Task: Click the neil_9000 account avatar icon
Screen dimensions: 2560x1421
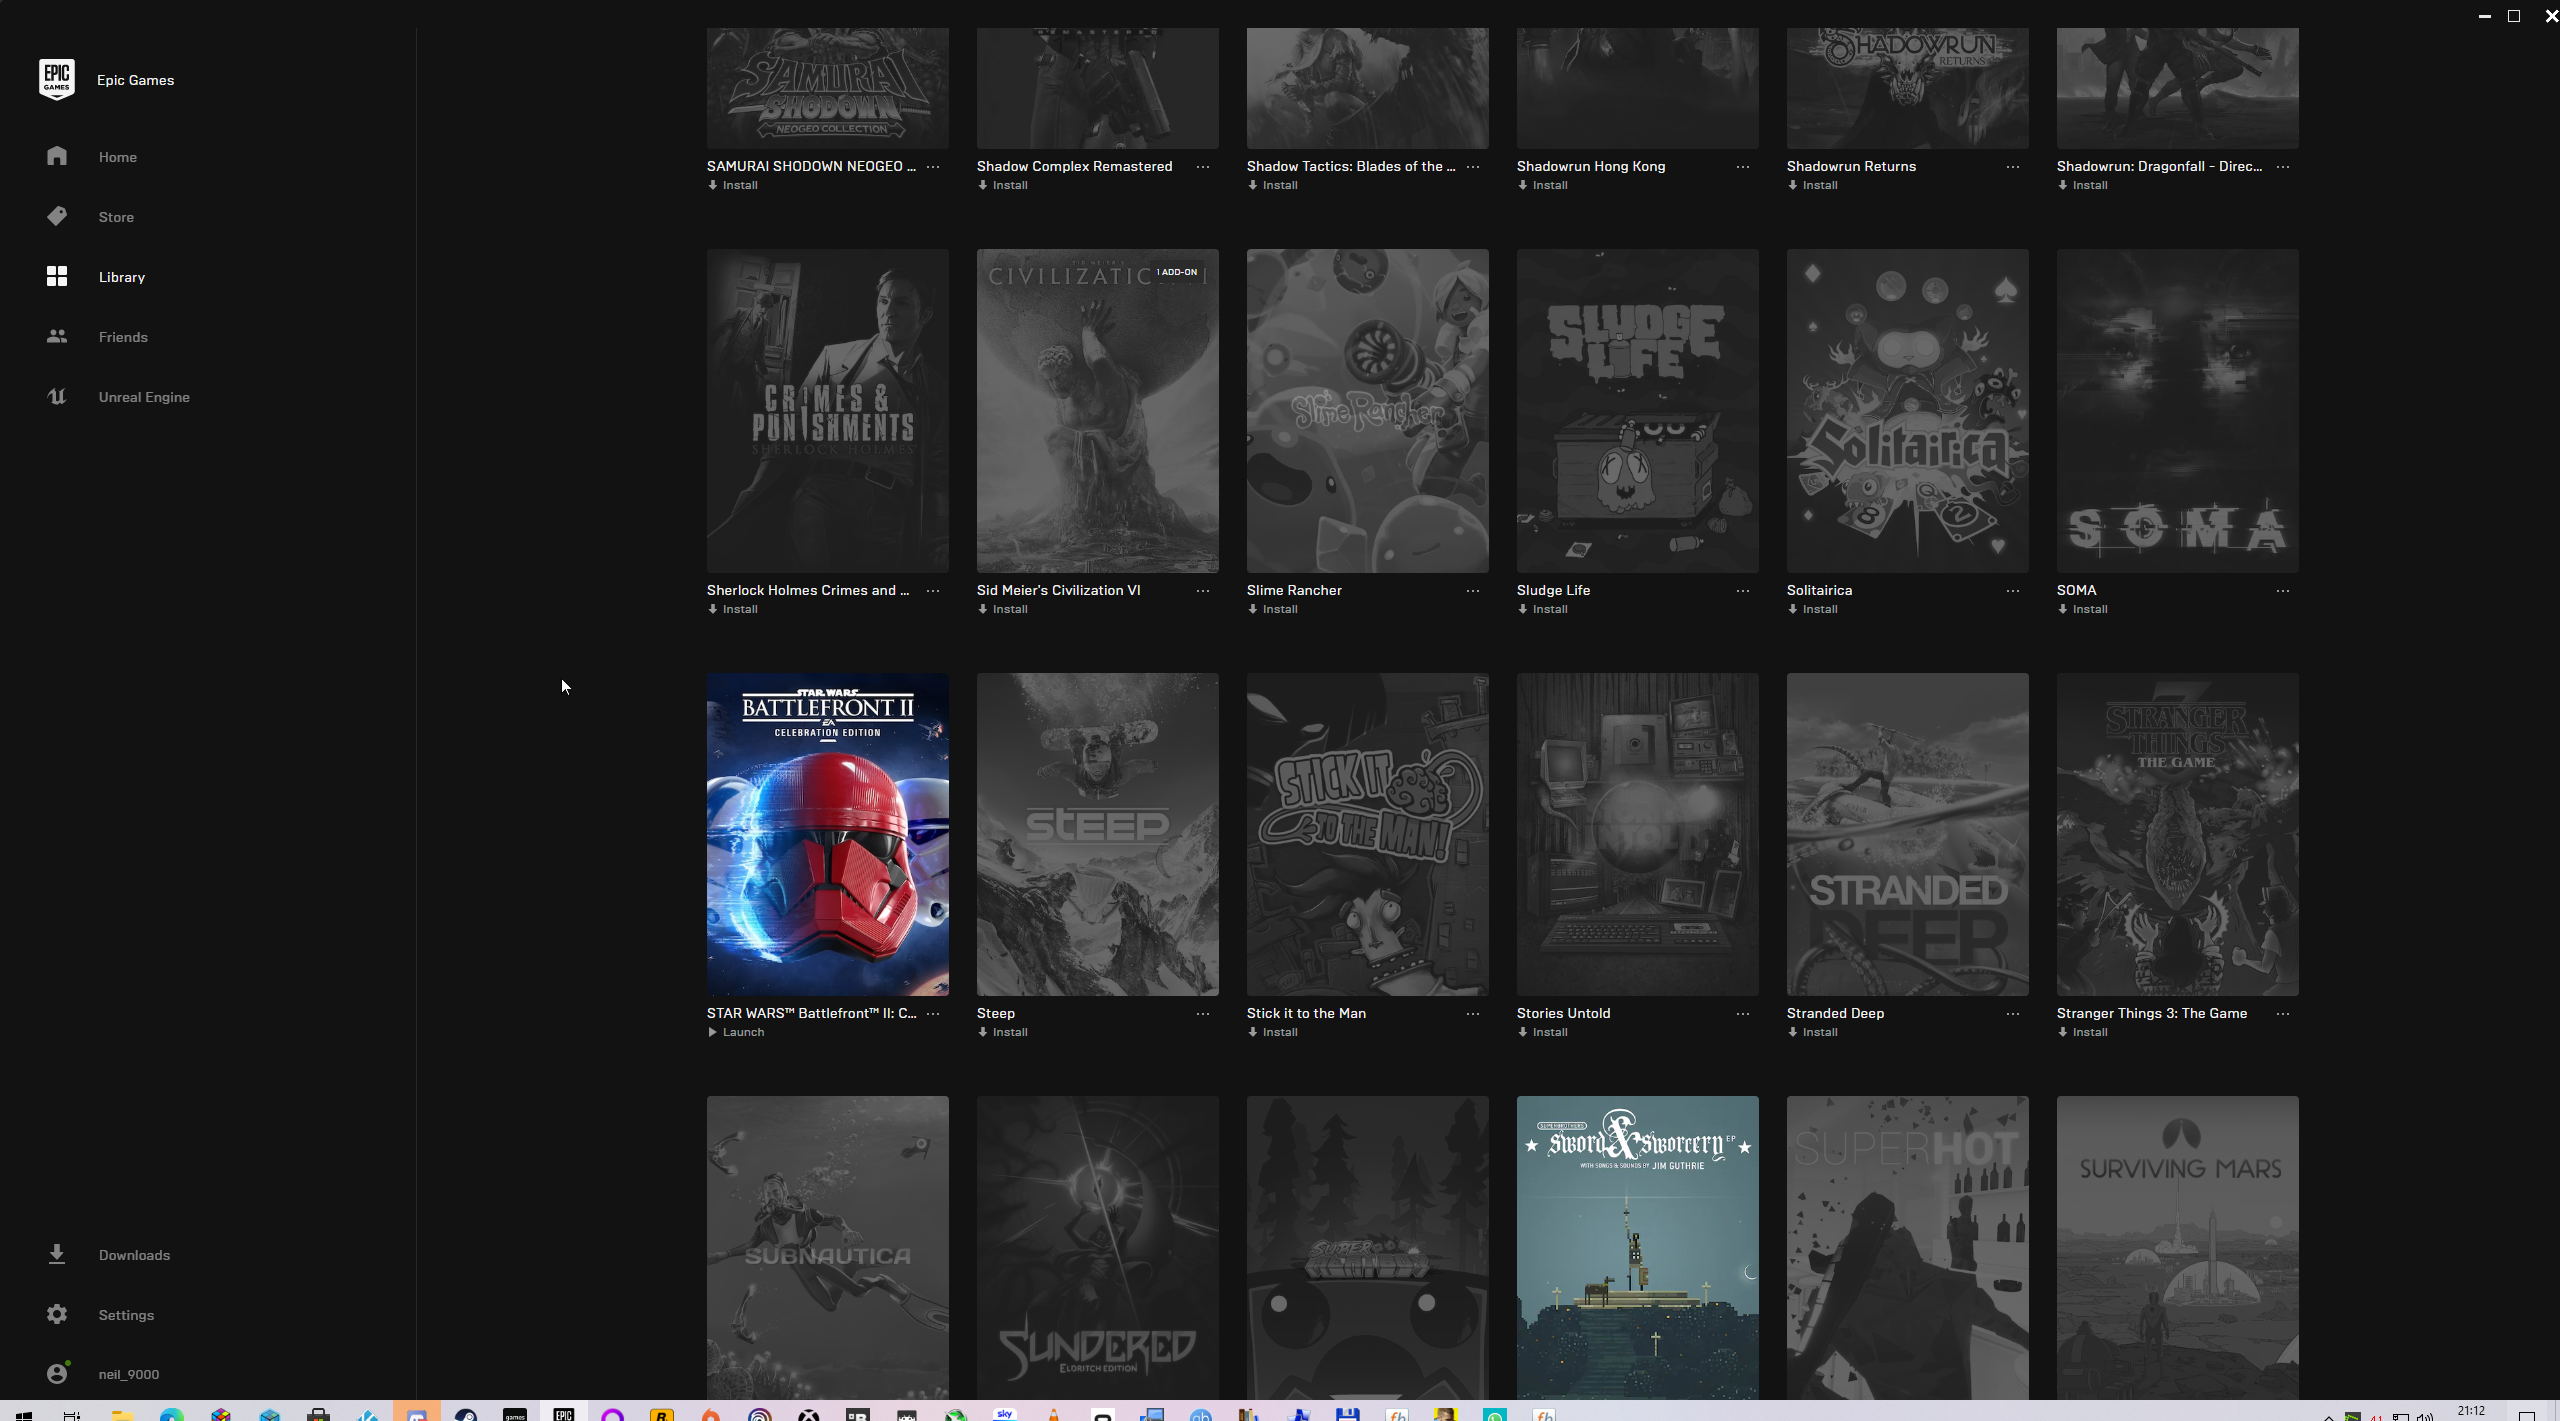Action: pyautogui.click(x=57, y=1374)
